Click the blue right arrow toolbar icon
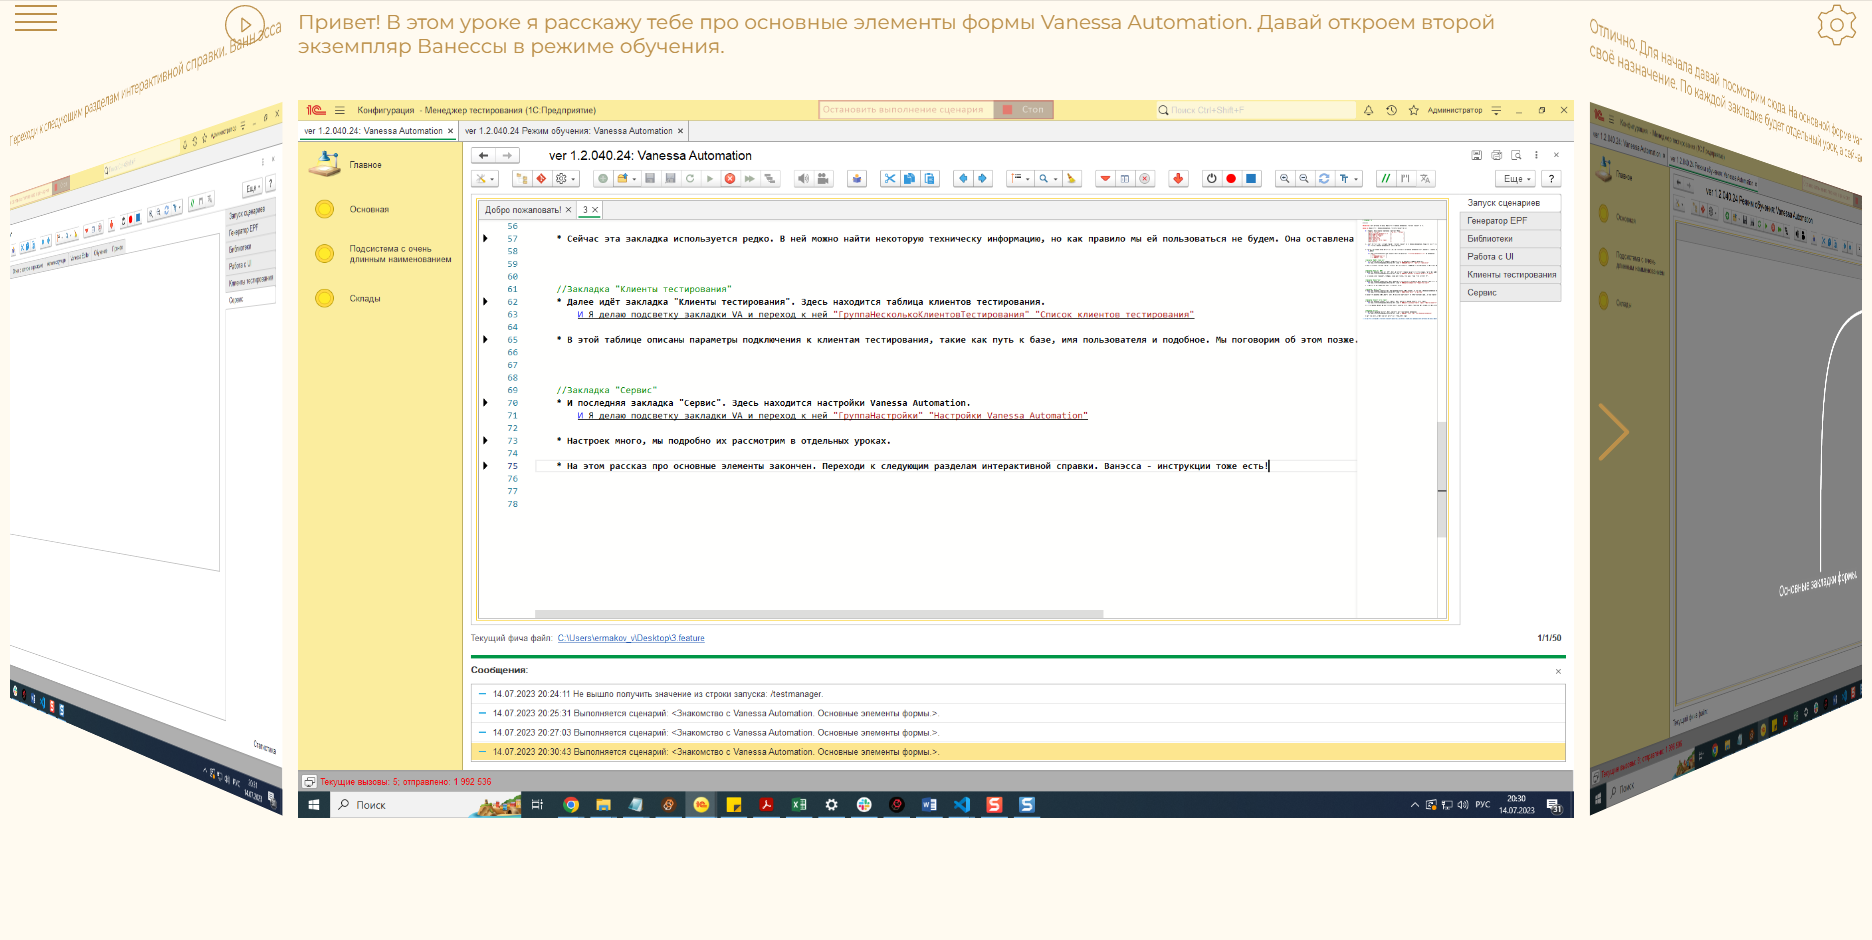The image size is (1872, 940). (982, 179)
